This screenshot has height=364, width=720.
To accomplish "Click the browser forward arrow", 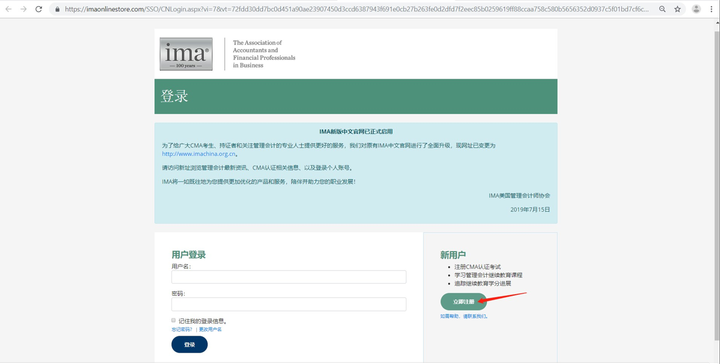I will 23,9.
